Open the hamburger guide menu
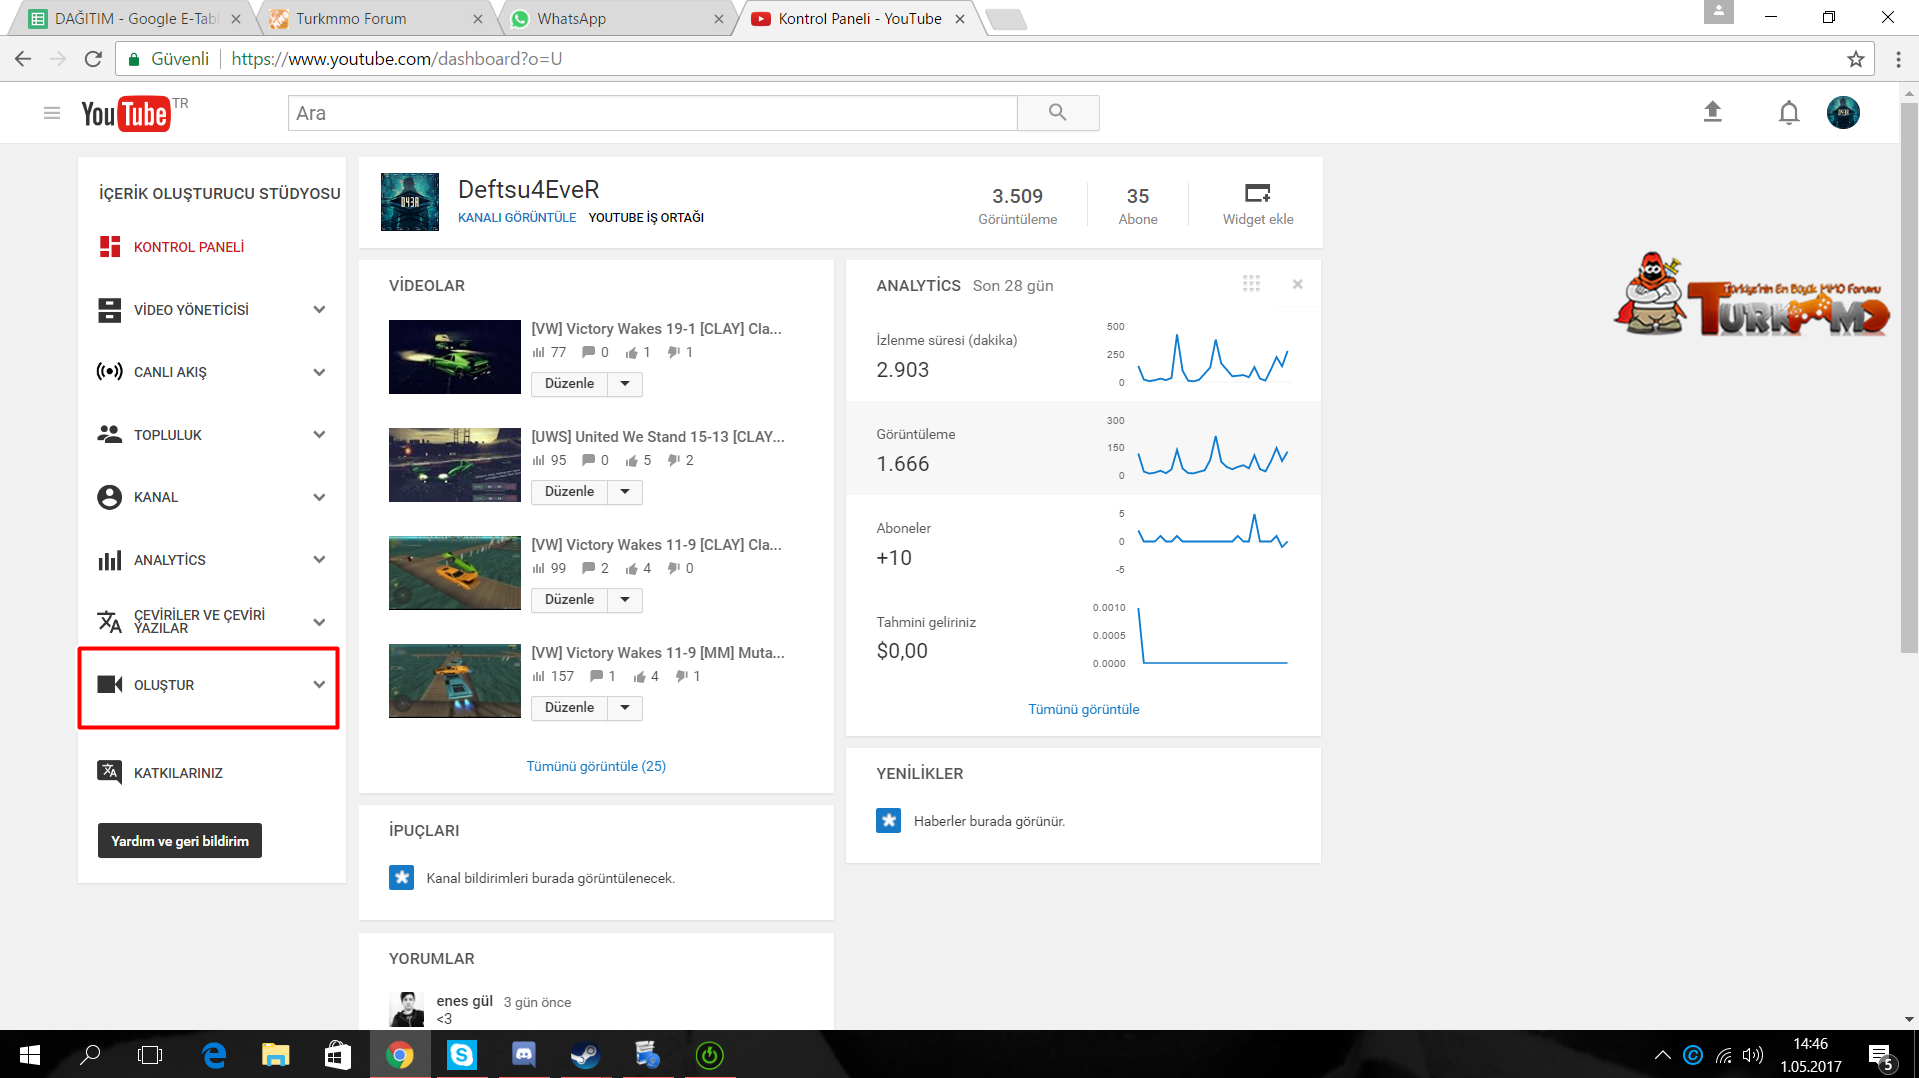Viewport: 1919px width, 1078px height. click(52, 113)
